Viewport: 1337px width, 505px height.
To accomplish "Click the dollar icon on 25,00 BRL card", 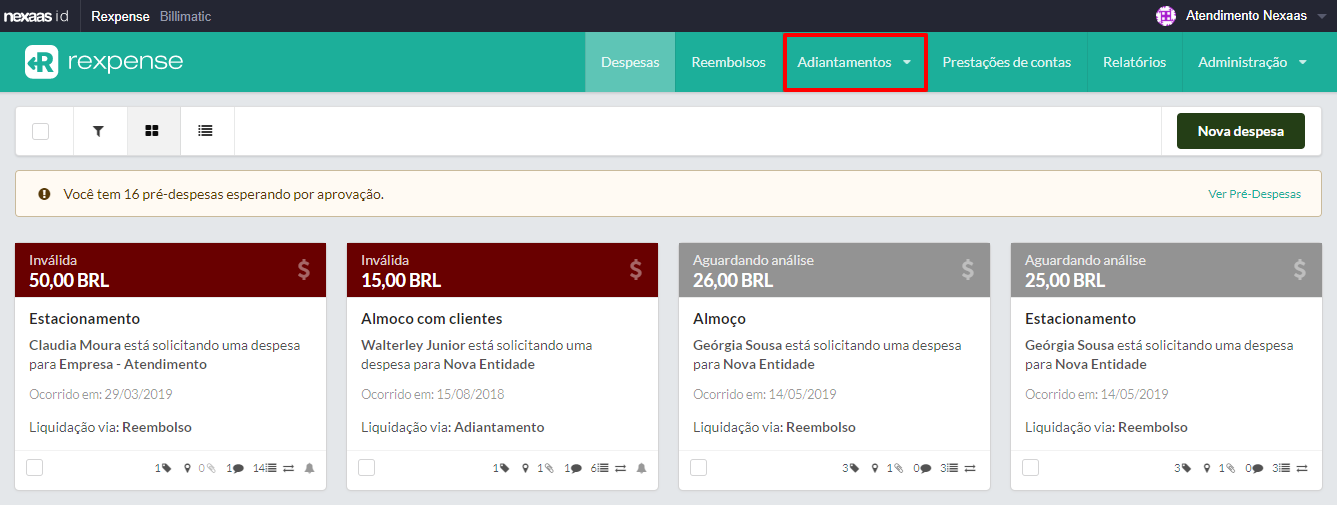I will (1300, 269).
